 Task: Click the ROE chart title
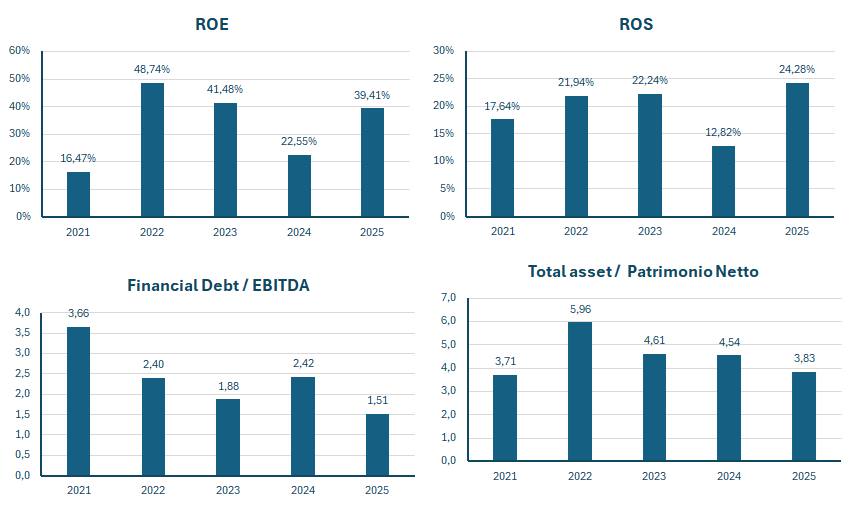pyautogui.click(x=212, y=24)
